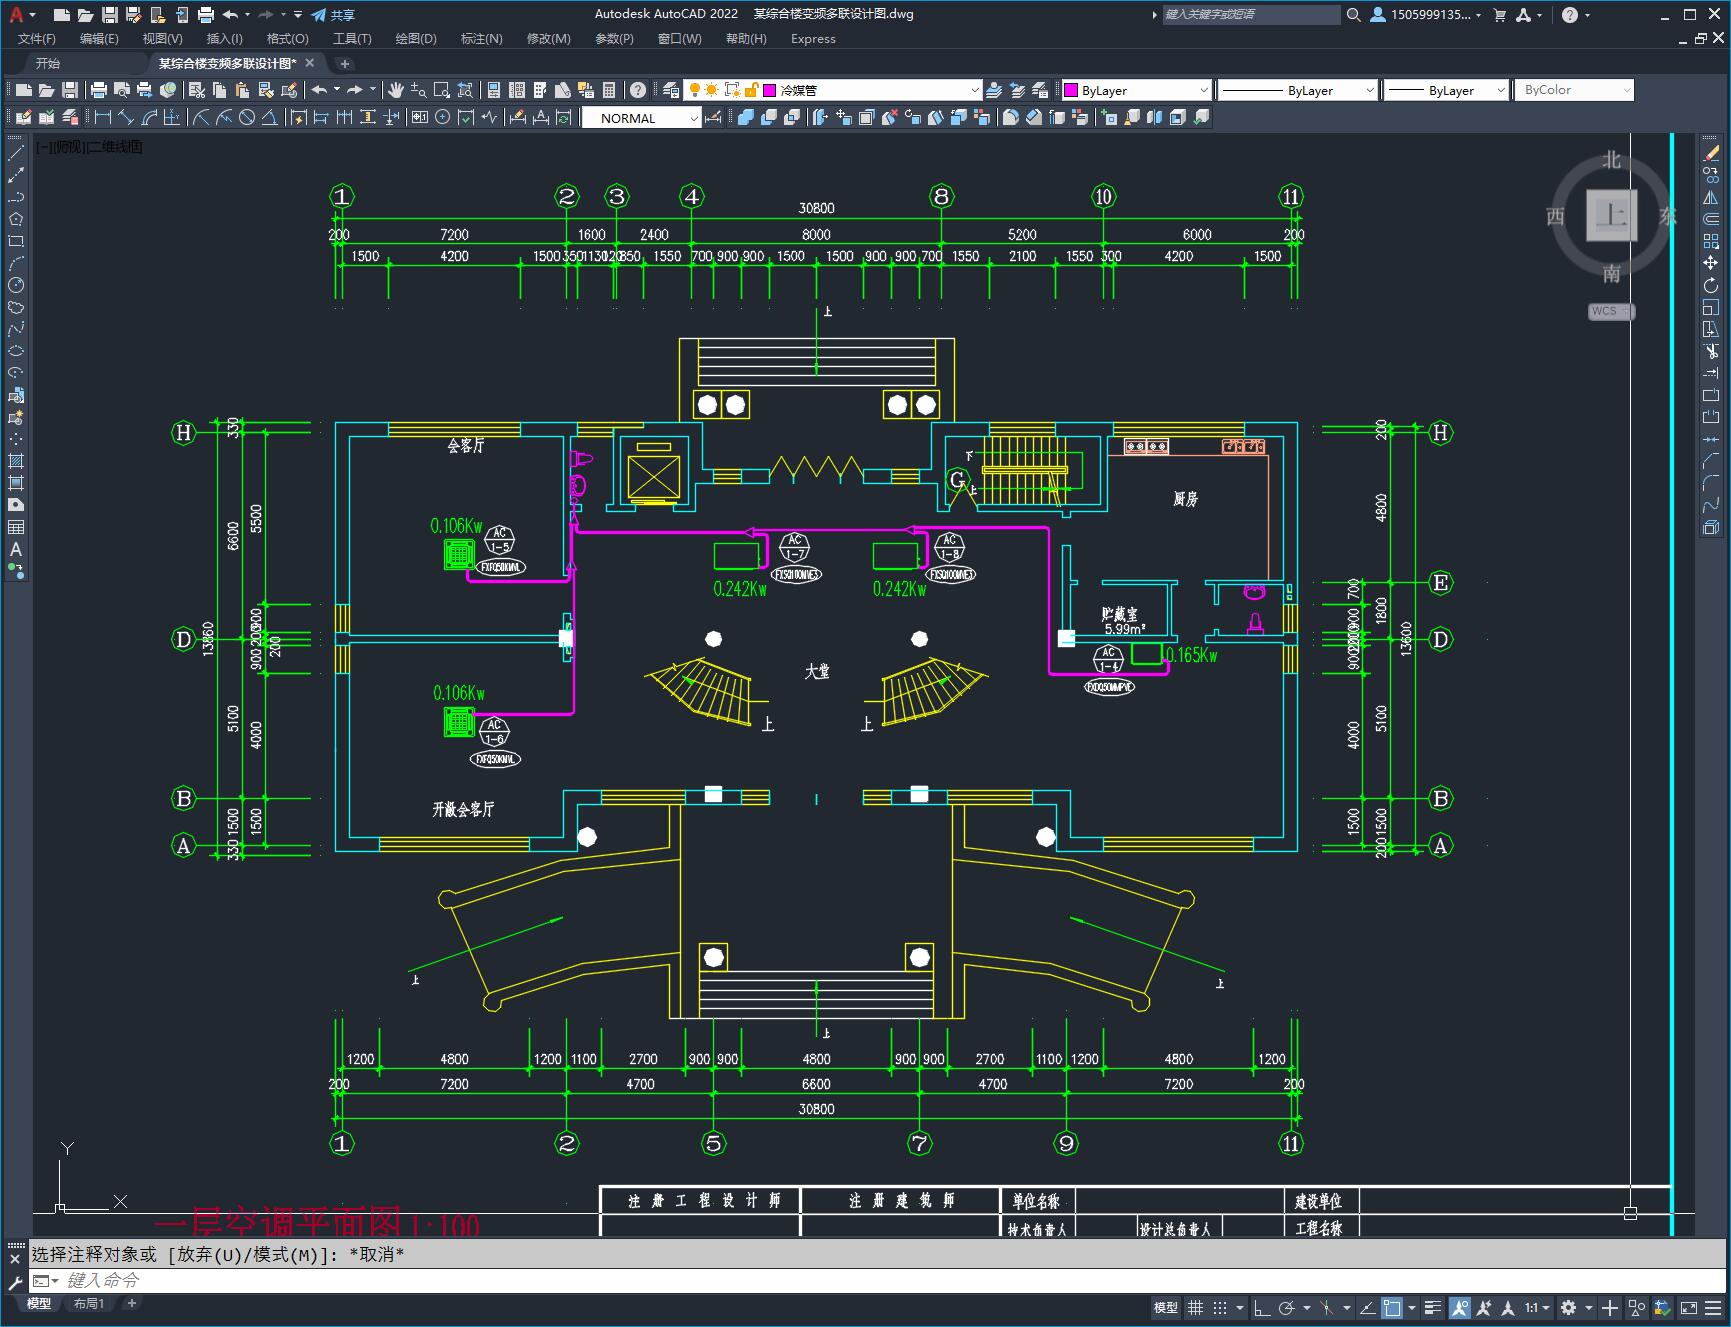
Task: Click the Pan hand tool icon
Action: 396,90
